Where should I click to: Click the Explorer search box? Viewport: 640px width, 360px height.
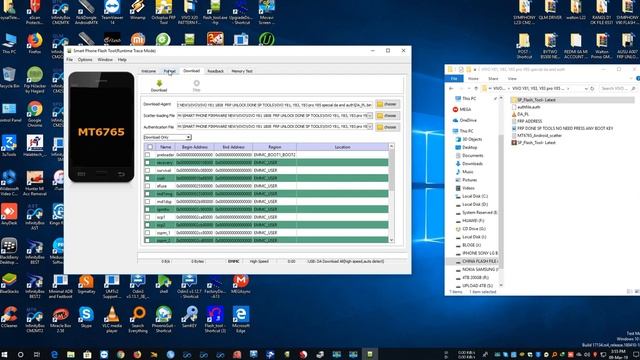[x=618, y=89]
